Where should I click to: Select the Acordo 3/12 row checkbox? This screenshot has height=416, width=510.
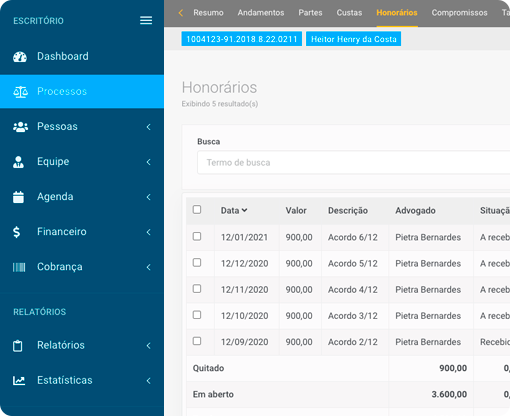point(197,315)
